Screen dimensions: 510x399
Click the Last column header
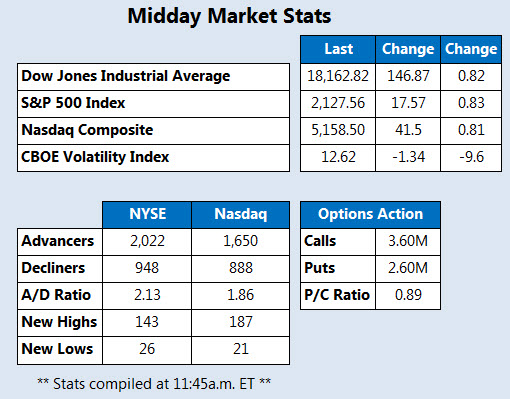click(338, 49)
